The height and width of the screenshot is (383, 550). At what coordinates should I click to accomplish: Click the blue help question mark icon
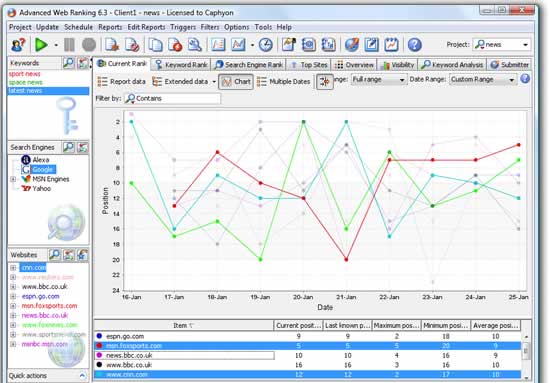click(x=415, y=45)
